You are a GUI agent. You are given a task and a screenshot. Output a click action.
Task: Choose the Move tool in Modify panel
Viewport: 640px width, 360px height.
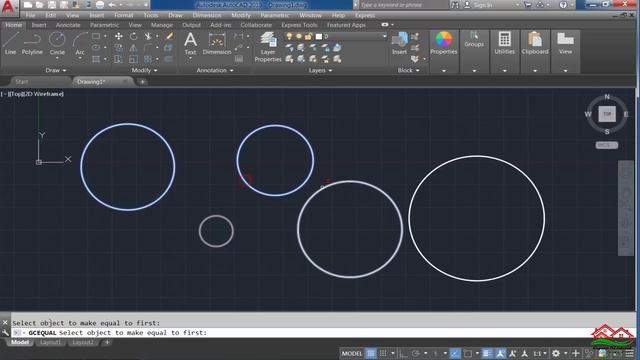pos(119,36)
